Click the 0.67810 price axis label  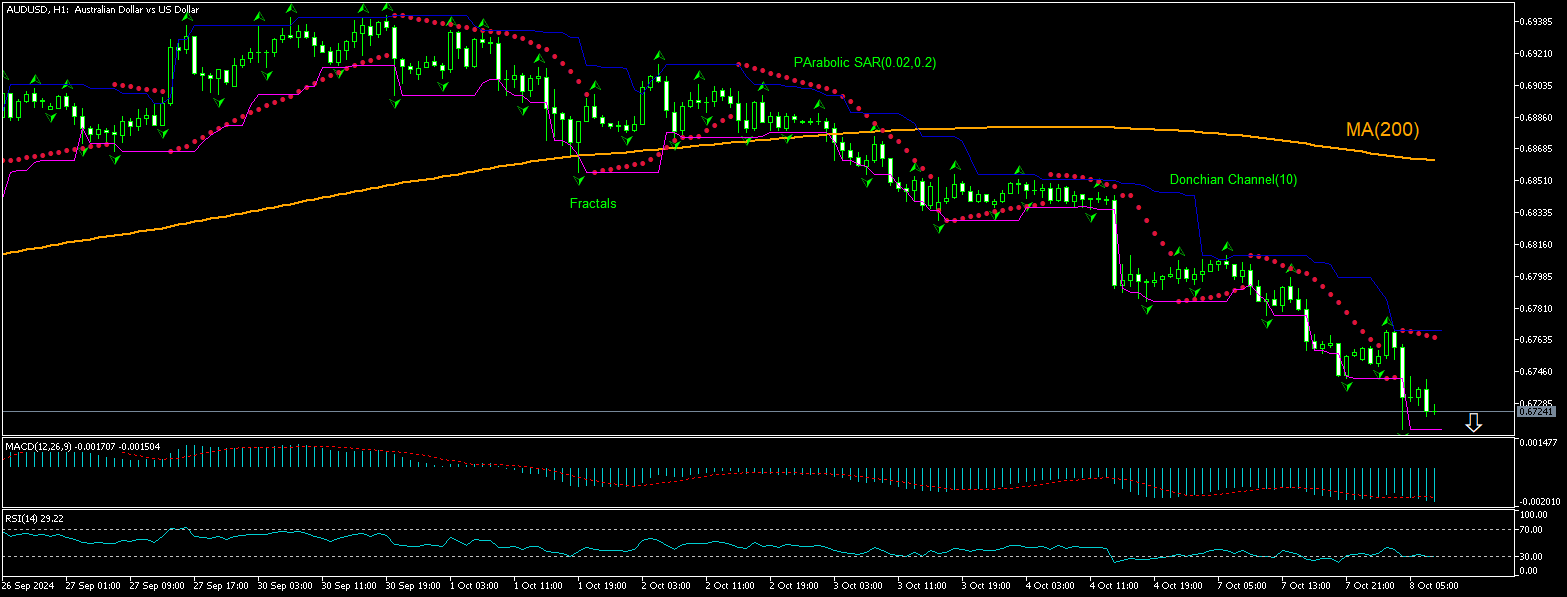(x=1536, y=308)
